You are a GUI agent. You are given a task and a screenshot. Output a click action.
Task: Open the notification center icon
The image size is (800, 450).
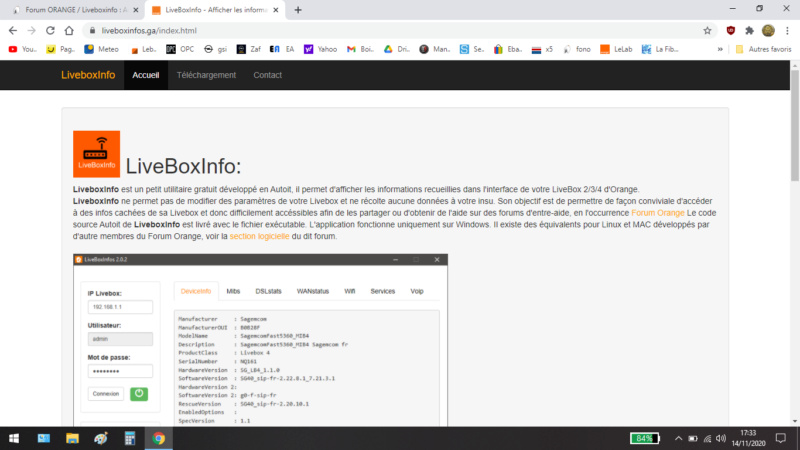click(x=781, y=438)
